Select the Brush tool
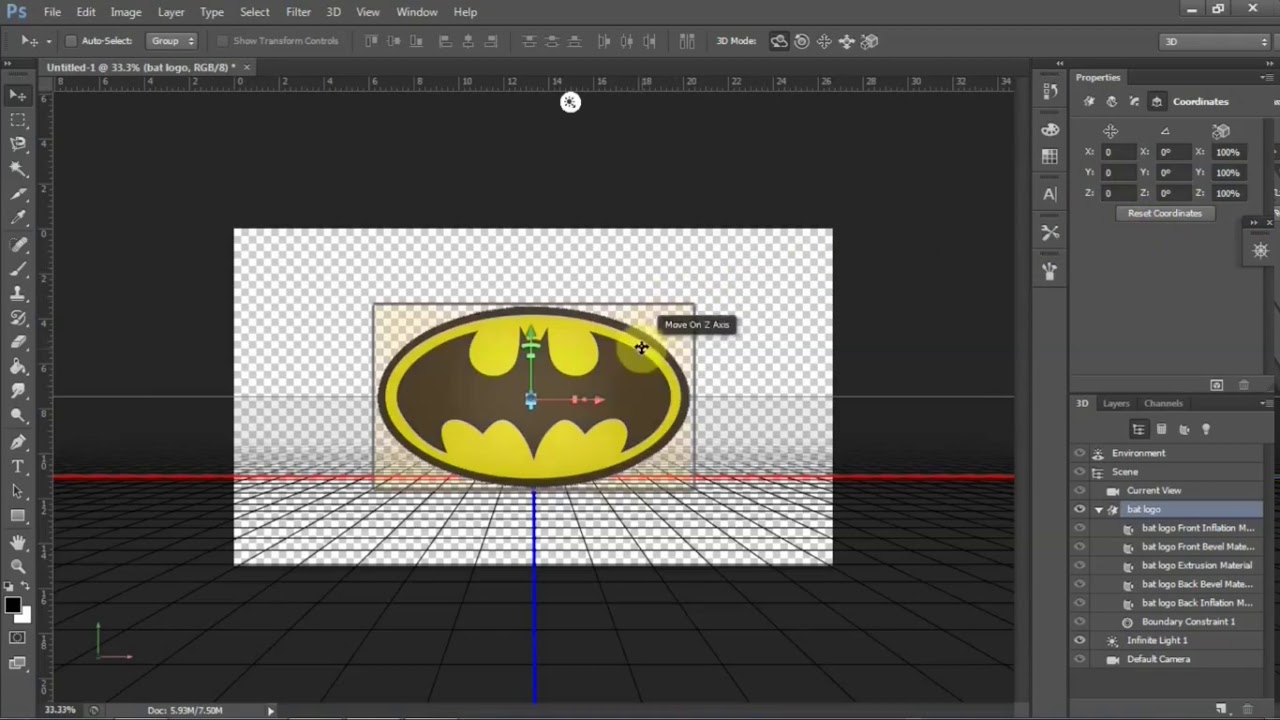Screen dimensions: 1280x720 (18, 269)
